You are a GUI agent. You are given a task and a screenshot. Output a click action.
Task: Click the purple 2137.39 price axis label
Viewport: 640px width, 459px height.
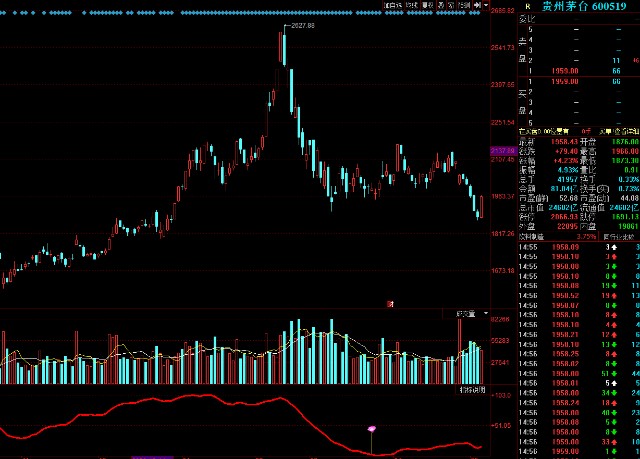click(502, 150)
